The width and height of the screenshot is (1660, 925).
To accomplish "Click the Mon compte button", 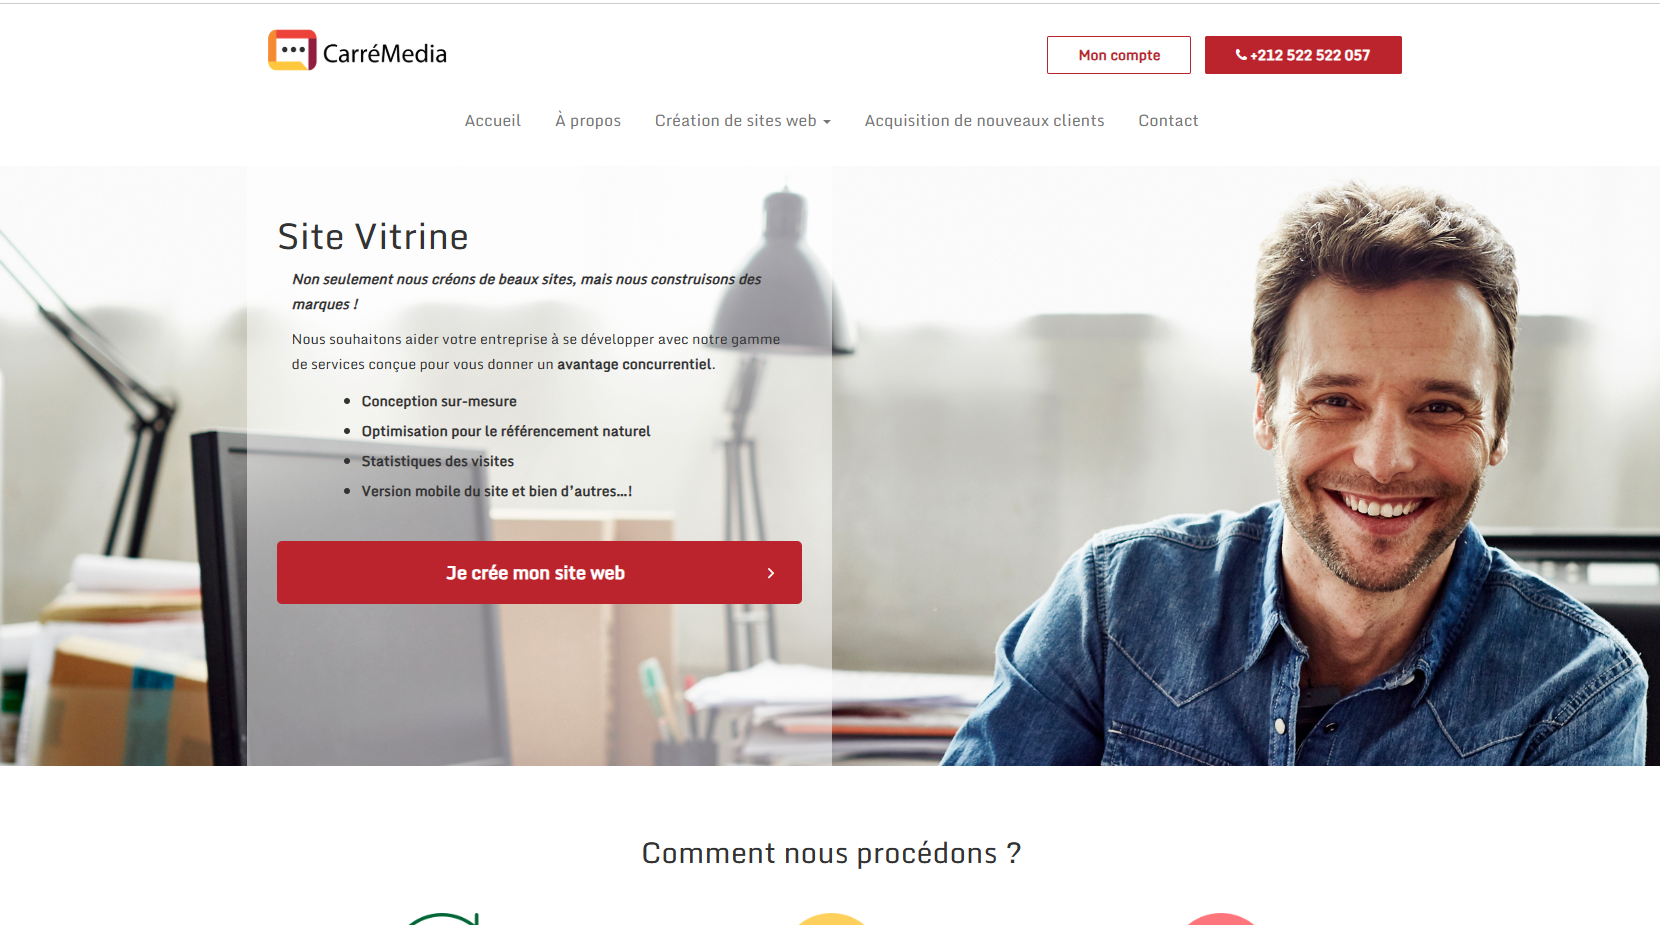I will [1119, 55].
